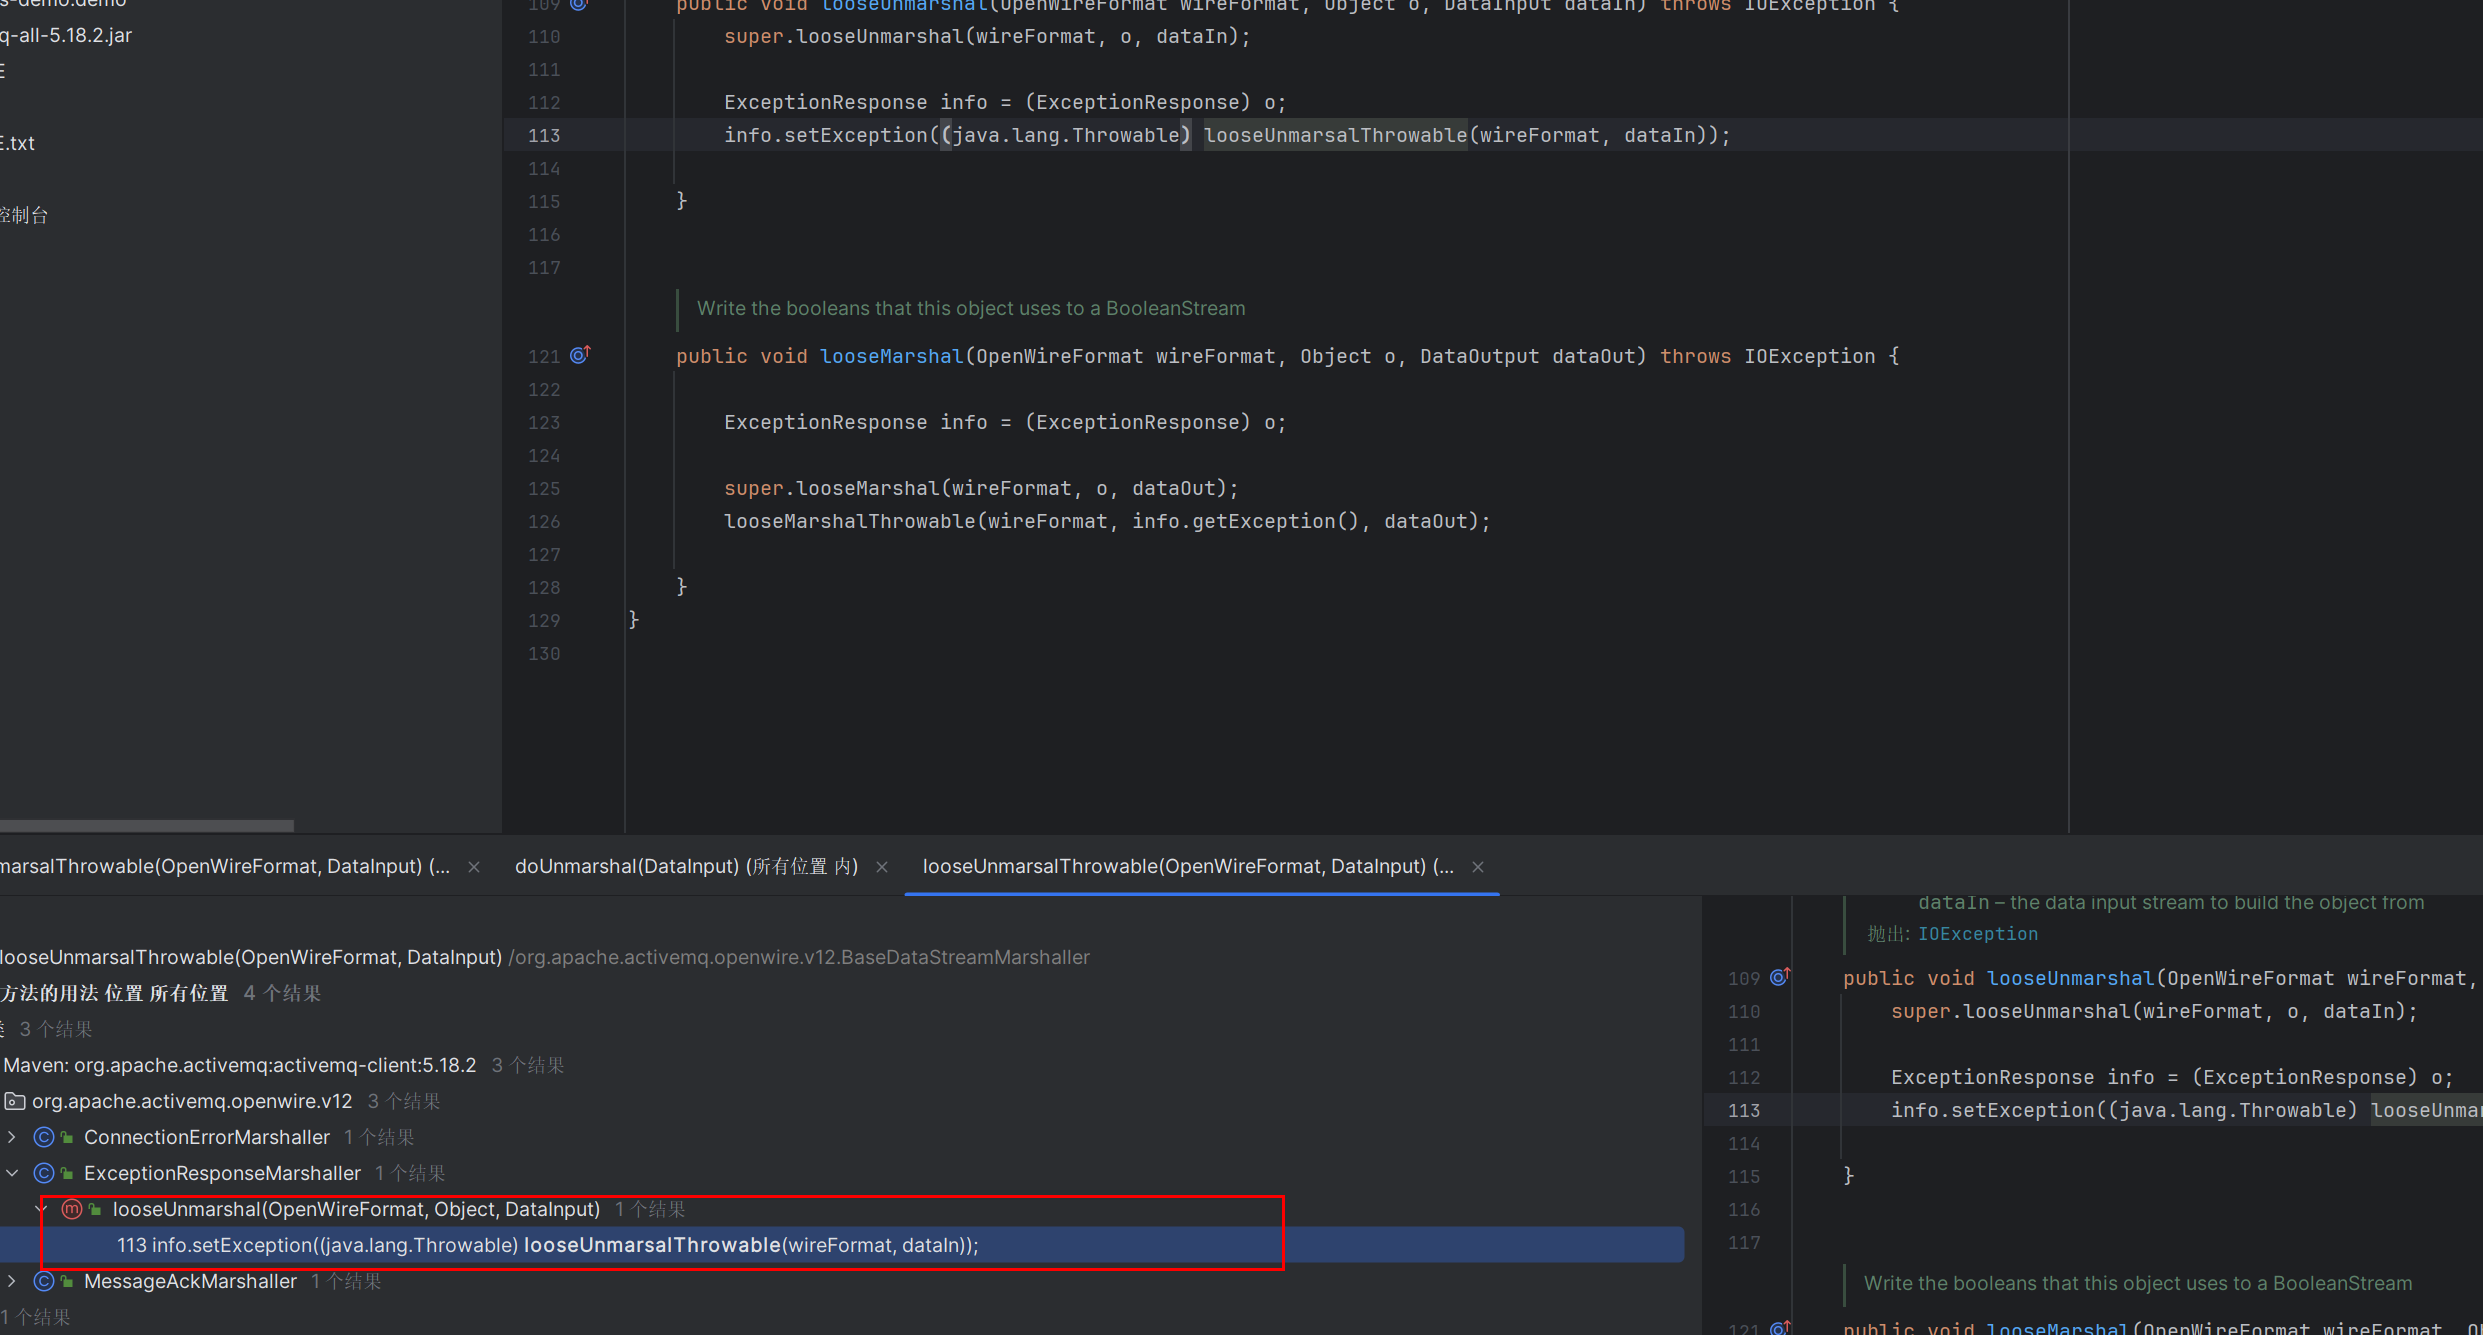Click the org.apache.activemq.openwire.v12 package folder icon
2483x1335 pixels.
[x=15, y=1101]
